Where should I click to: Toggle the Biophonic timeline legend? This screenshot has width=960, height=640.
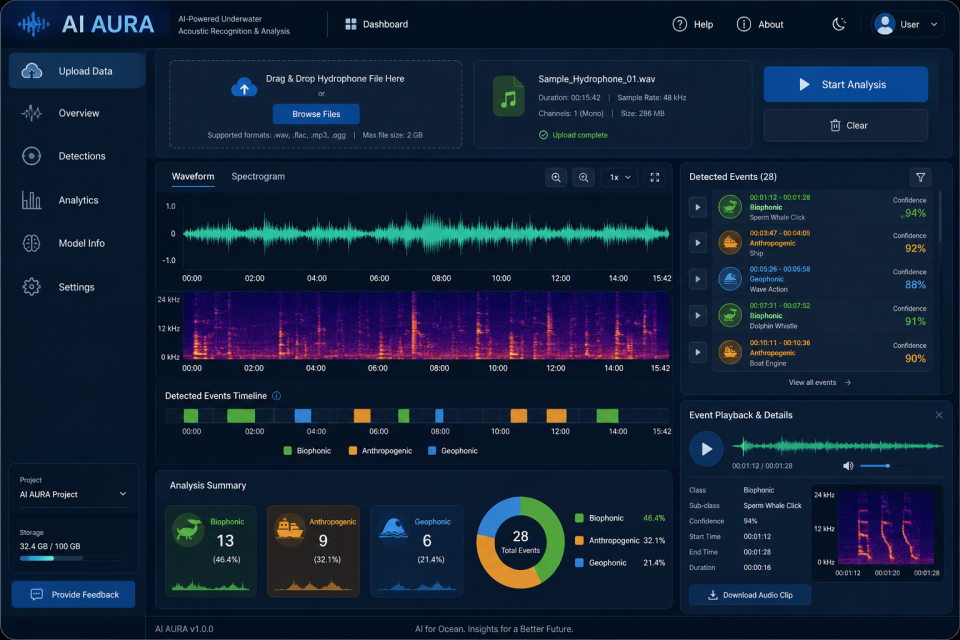point(307,451)
